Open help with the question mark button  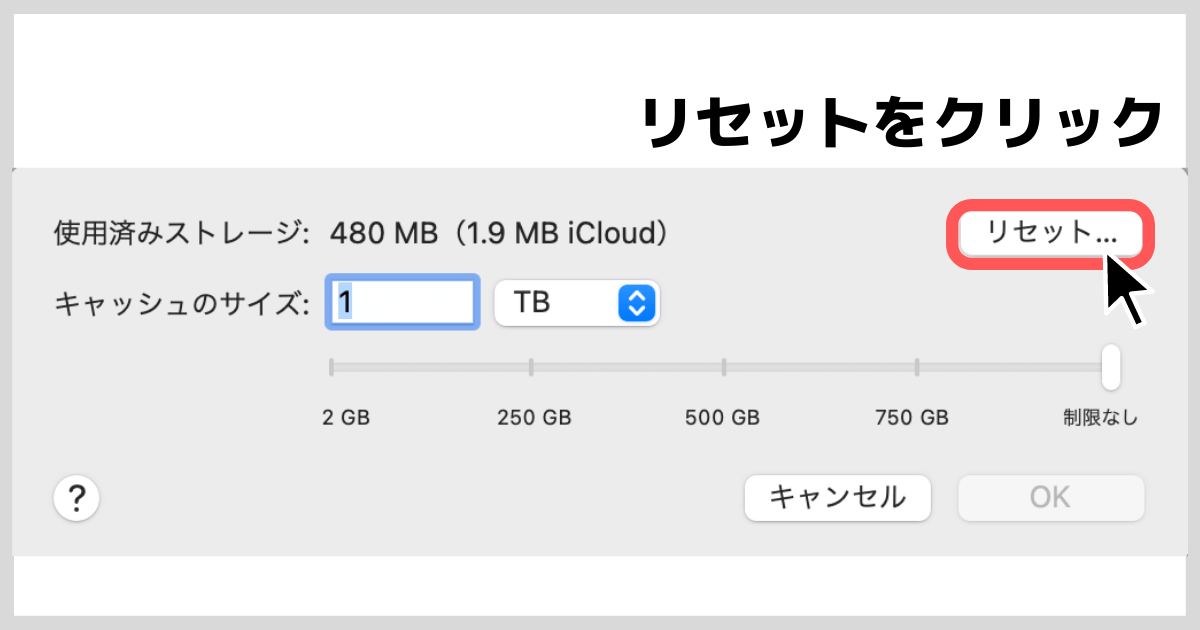[x=77, y=497]
